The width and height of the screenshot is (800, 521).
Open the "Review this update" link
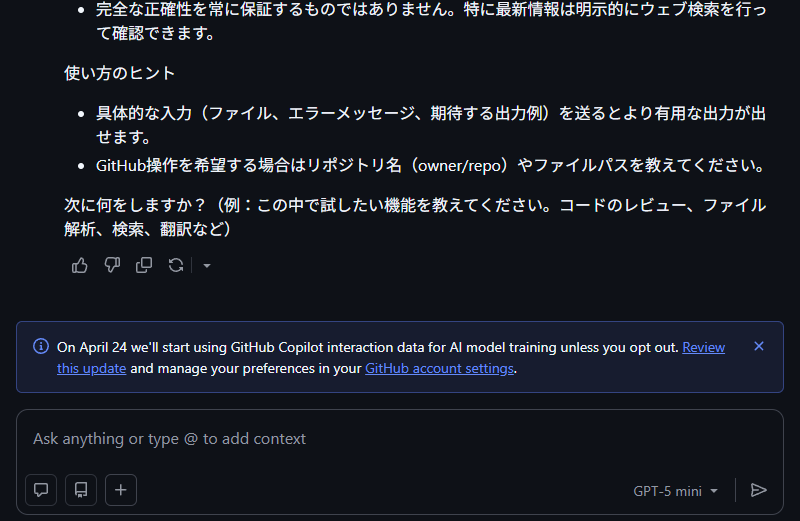coord(704,348)
